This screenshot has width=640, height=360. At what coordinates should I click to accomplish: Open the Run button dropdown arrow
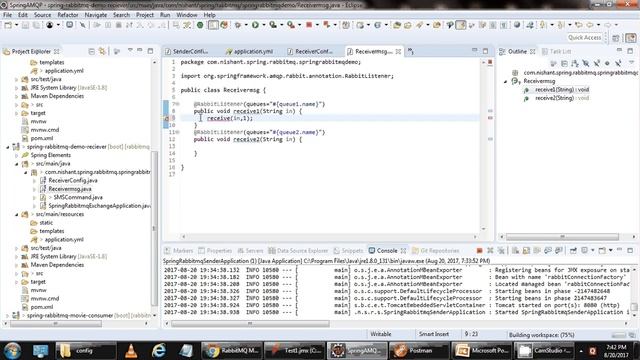click(x=263, y=25)
